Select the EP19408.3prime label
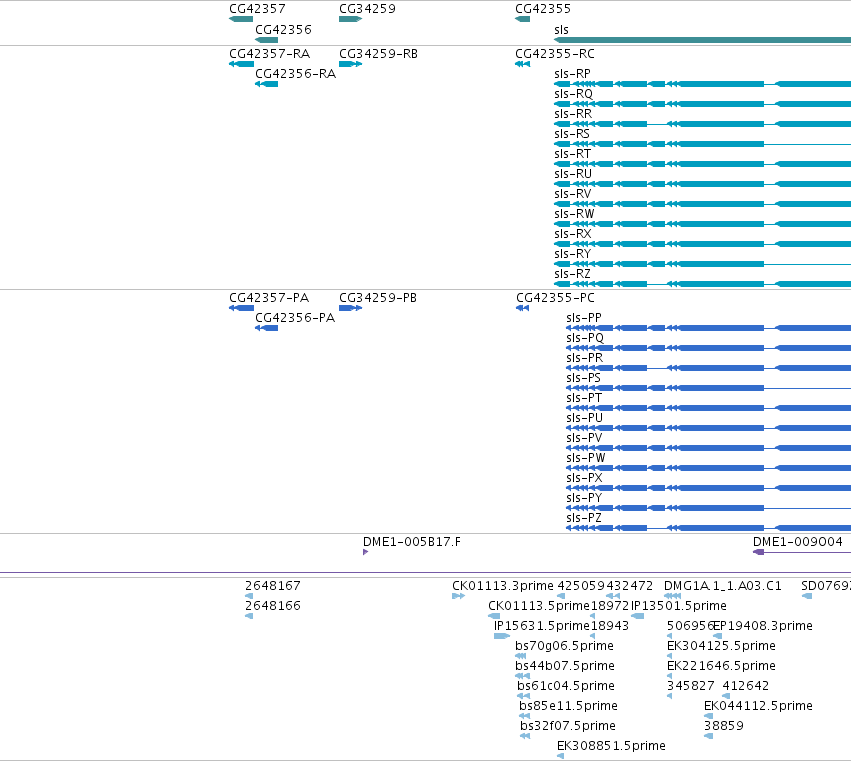 click(x=763, y=626)
